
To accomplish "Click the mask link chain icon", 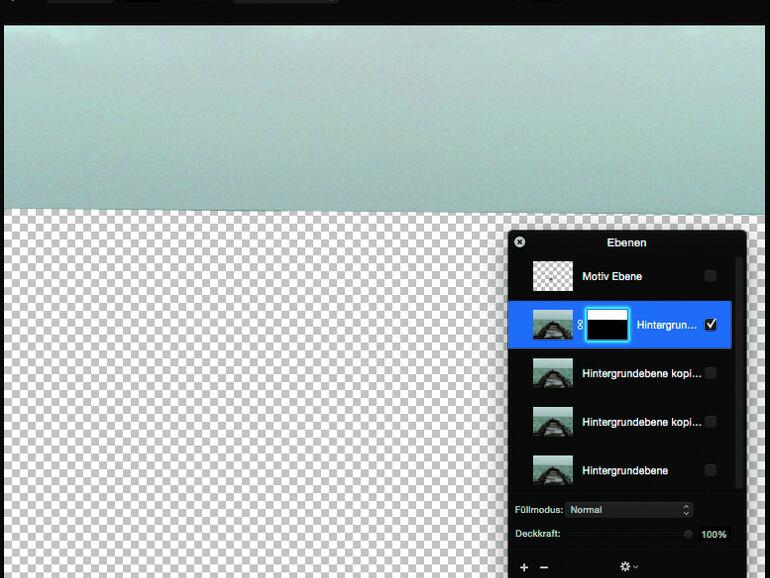I will (x=580, y=325).
